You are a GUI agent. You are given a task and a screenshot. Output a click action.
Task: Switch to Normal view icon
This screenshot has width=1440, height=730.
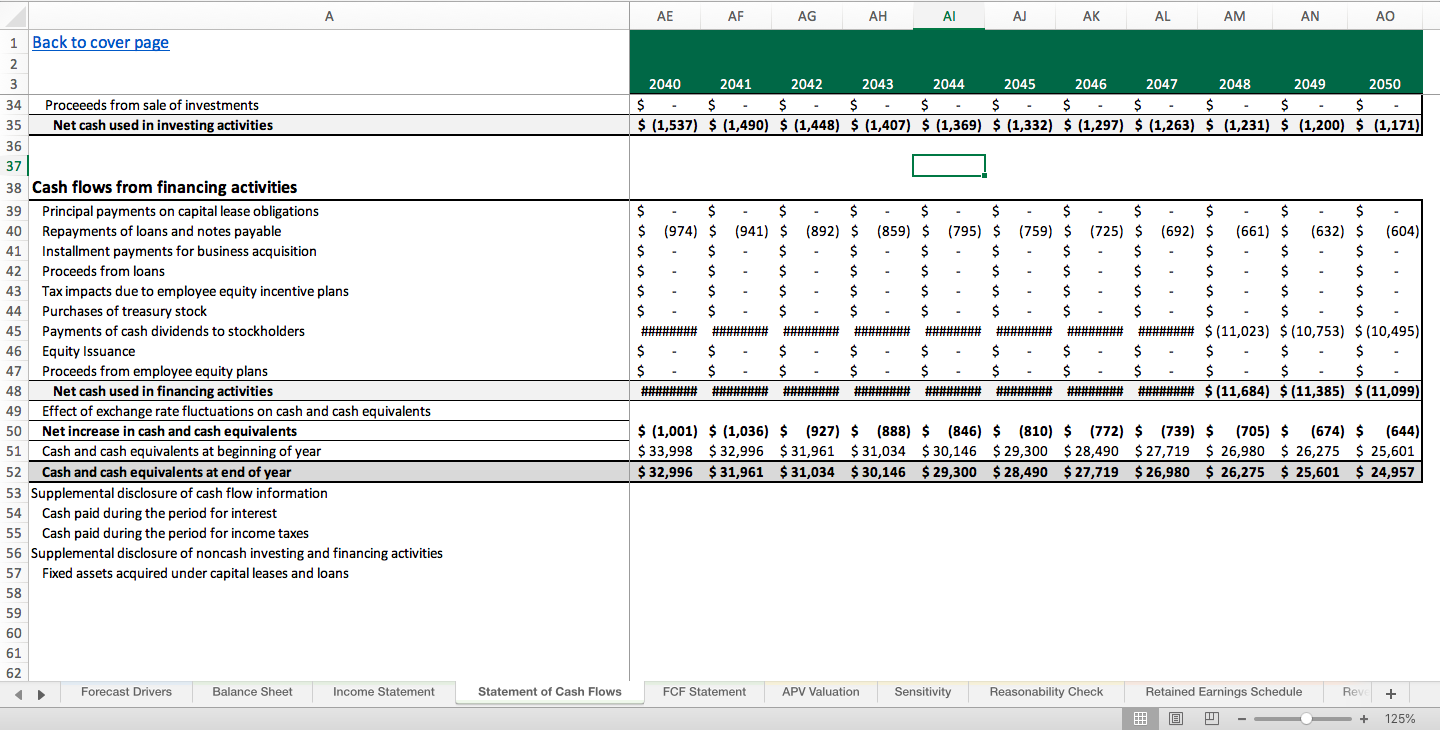tap(1140, 718)
